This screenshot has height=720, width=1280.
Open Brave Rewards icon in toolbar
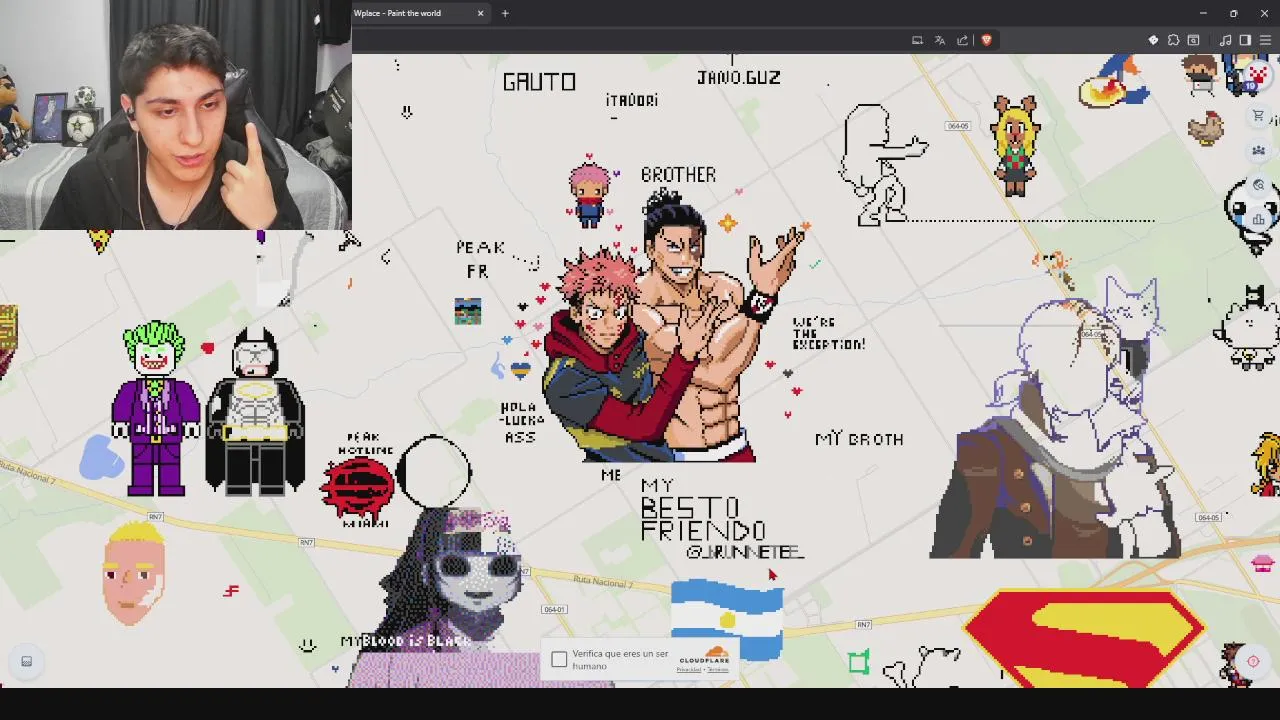tap(1153, 40)
